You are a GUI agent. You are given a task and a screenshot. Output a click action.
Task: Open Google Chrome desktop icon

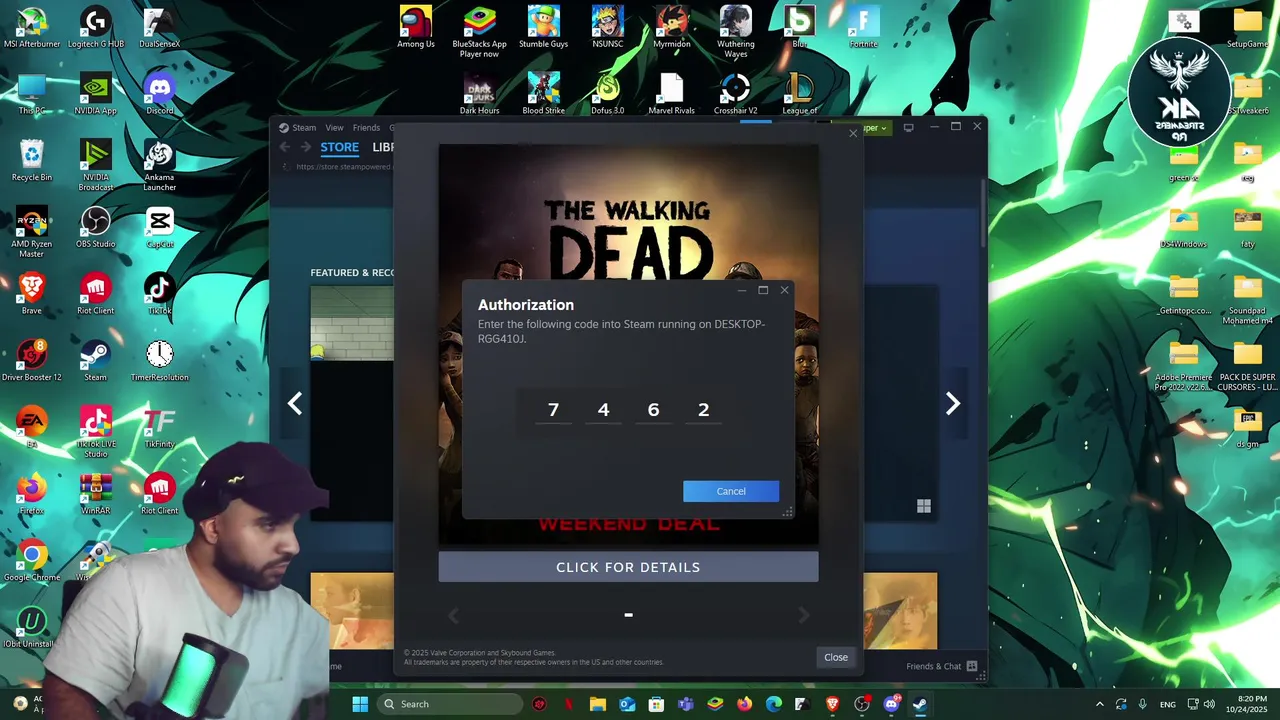32,561
